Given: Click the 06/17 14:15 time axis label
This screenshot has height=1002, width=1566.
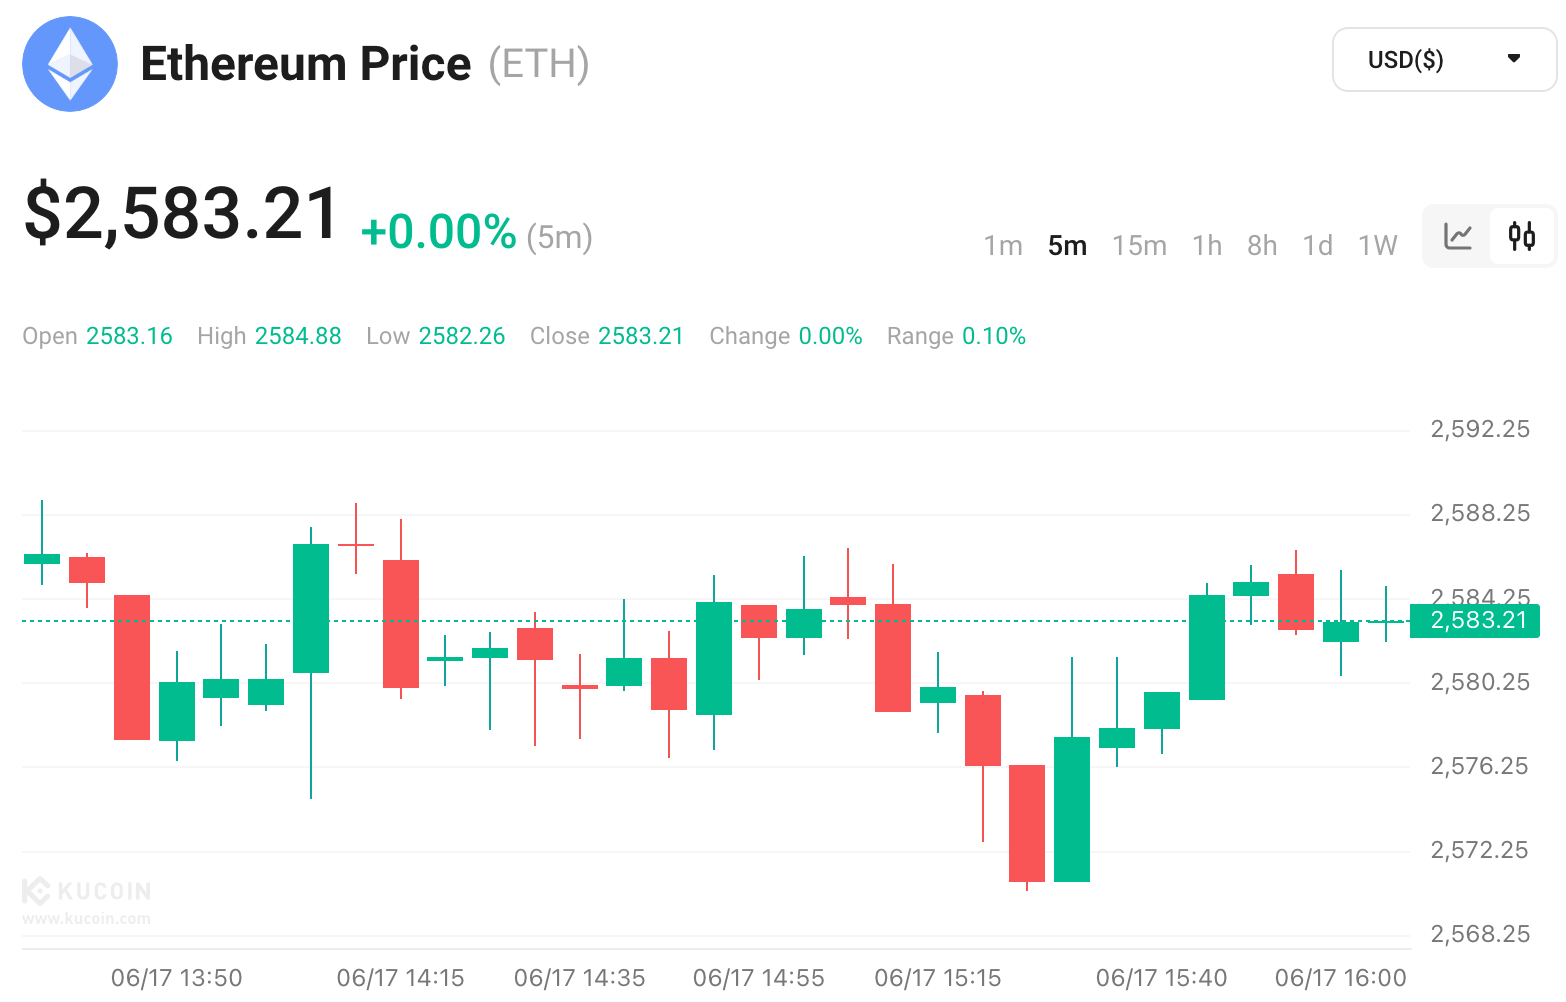Looking at the screenshot, I should coord(400,978).
